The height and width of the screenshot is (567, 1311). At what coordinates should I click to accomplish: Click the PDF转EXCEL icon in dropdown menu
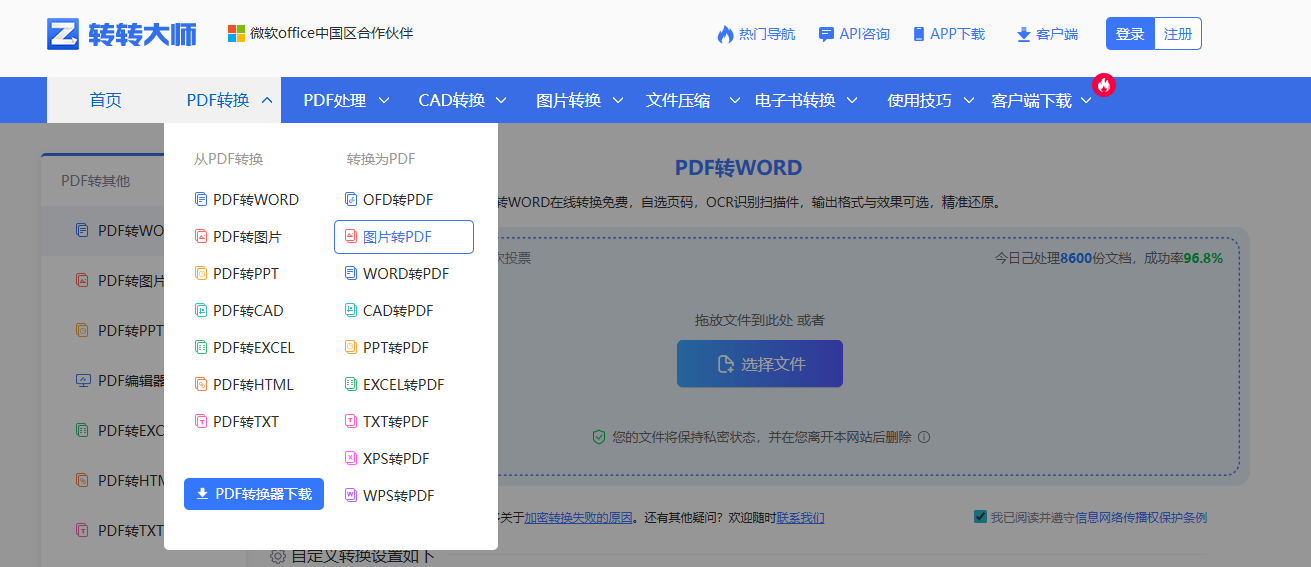coord(201,348)
